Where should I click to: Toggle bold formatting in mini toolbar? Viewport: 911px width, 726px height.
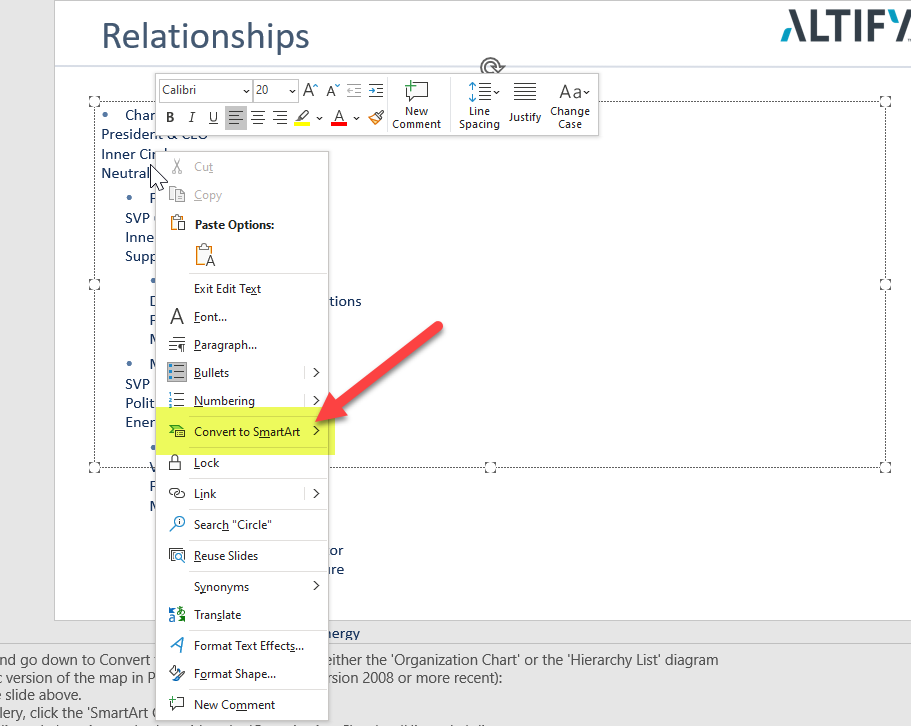tap(170, 118)
